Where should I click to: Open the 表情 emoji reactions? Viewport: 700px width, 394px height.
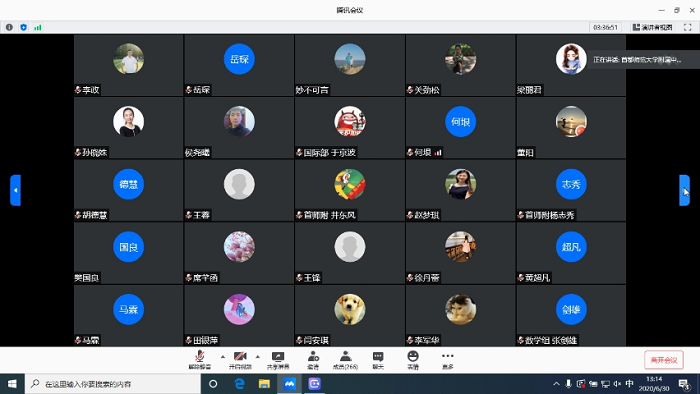[413, 360]
